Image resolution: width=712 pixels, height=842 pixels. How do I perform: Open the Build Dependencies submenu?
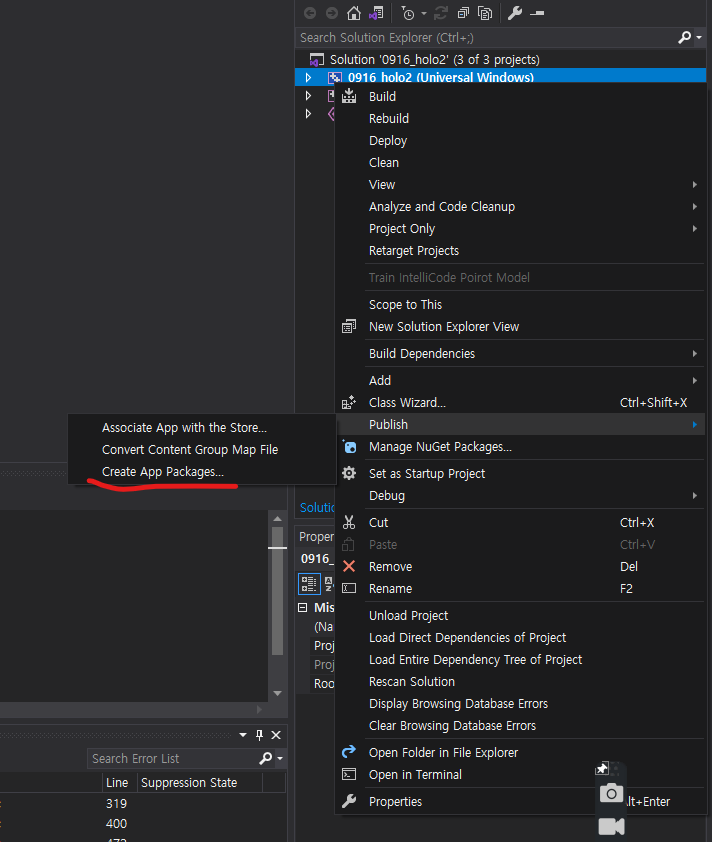click(x=520, y=353)
